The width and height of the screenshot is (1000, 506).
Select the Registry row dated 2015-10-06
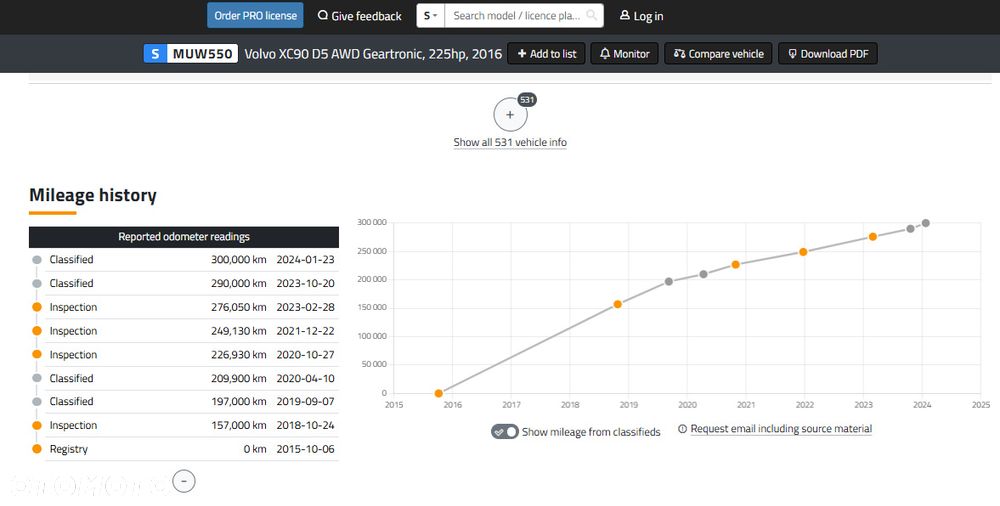pos(184,449)
